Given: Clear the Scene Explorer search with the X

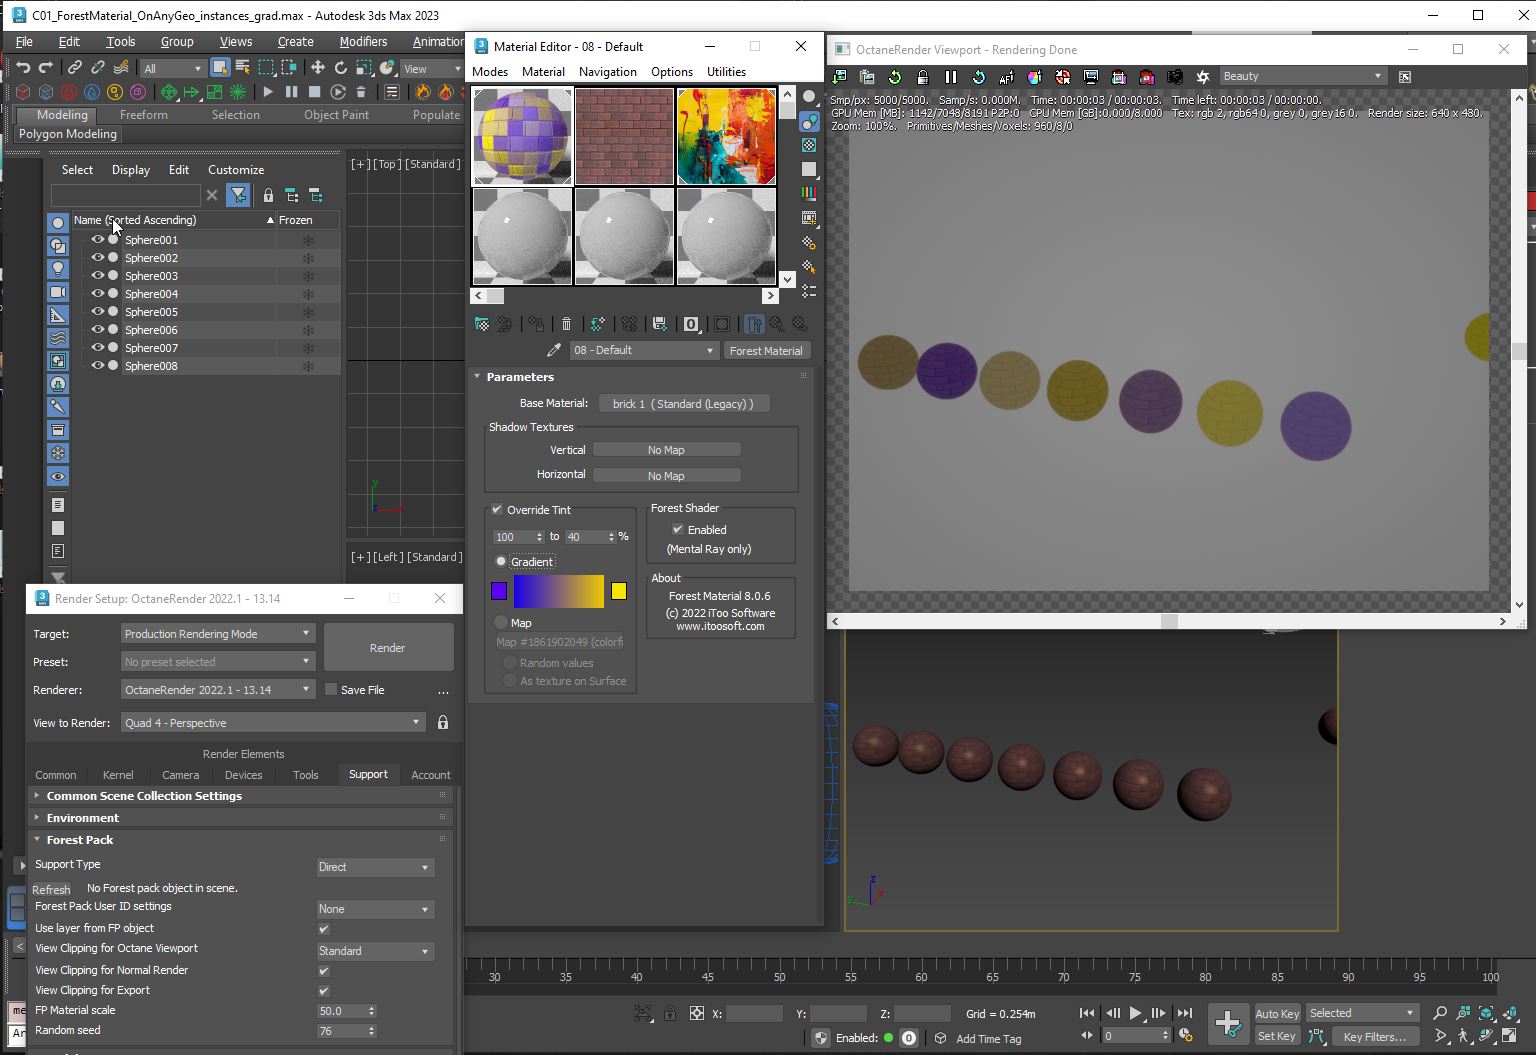Looking at the screenshot, I should (212, 195).
